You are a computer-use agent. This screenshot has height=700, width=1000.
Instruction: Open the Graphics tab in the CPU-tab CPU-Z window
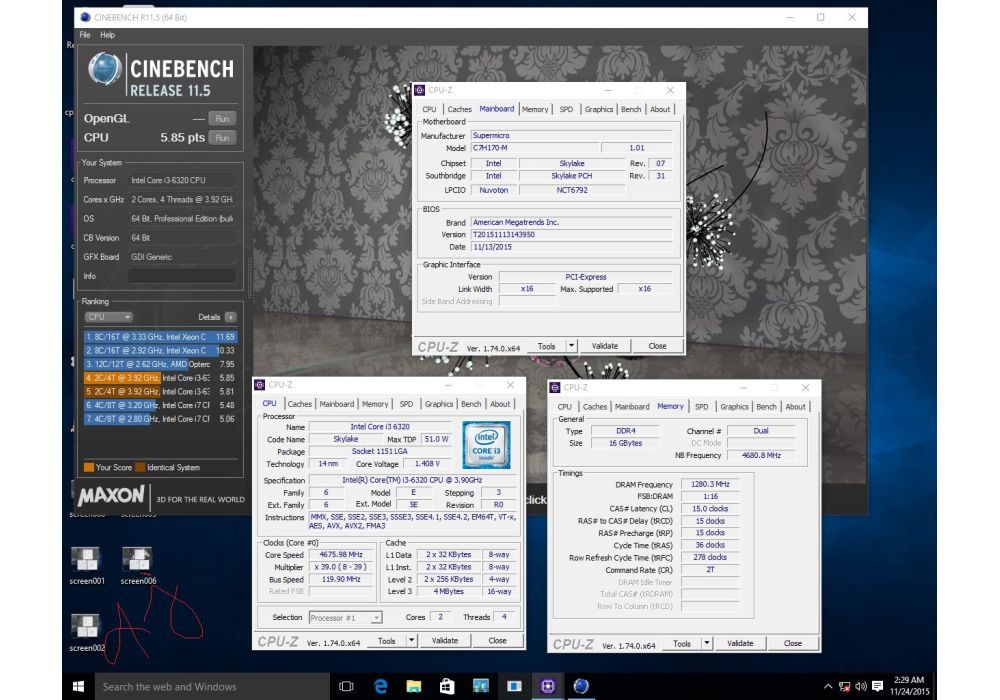pos(439,404)
